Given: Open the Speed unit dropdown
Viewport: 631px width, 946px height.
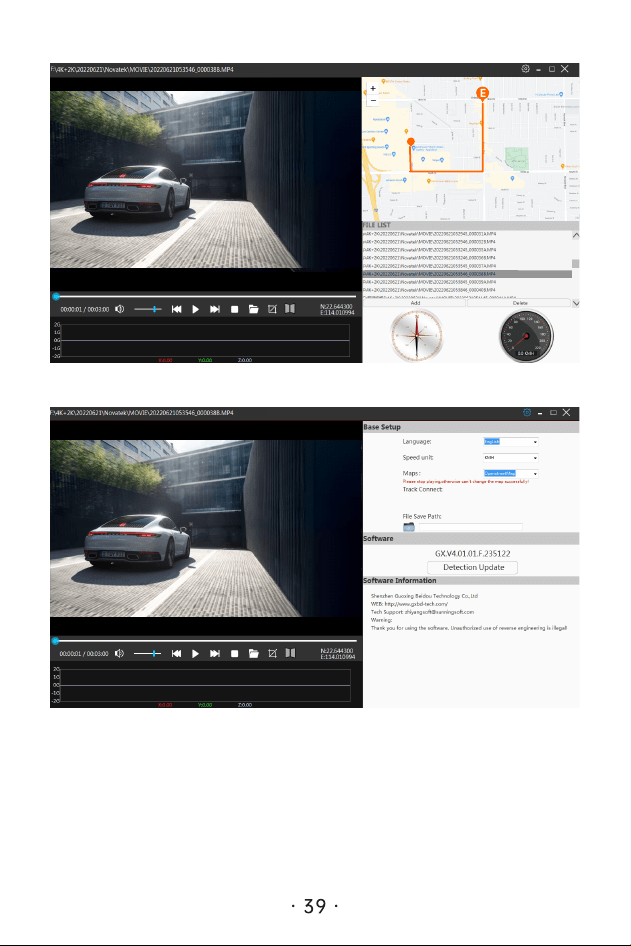Looking at the screenshot, I should tap(510, 458).
